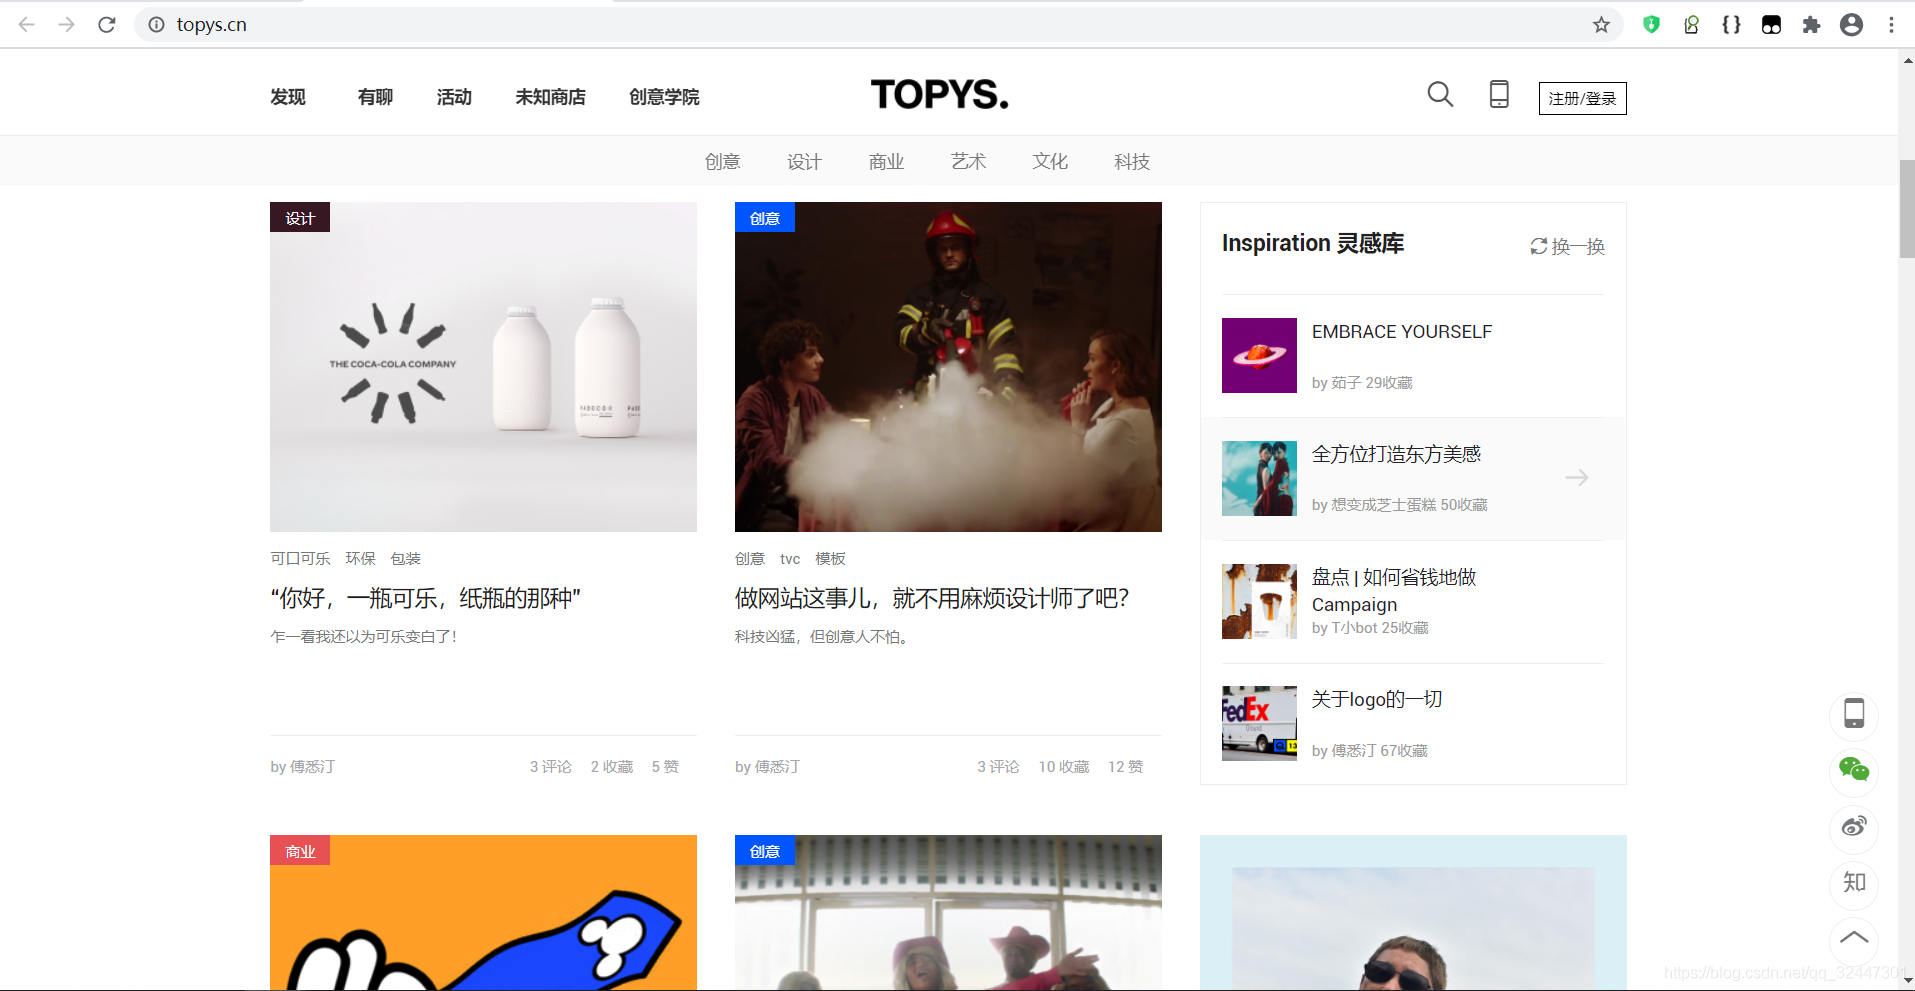
Task: Click the 设计 badge on Coca-Cola card
Action: [300, 218]
